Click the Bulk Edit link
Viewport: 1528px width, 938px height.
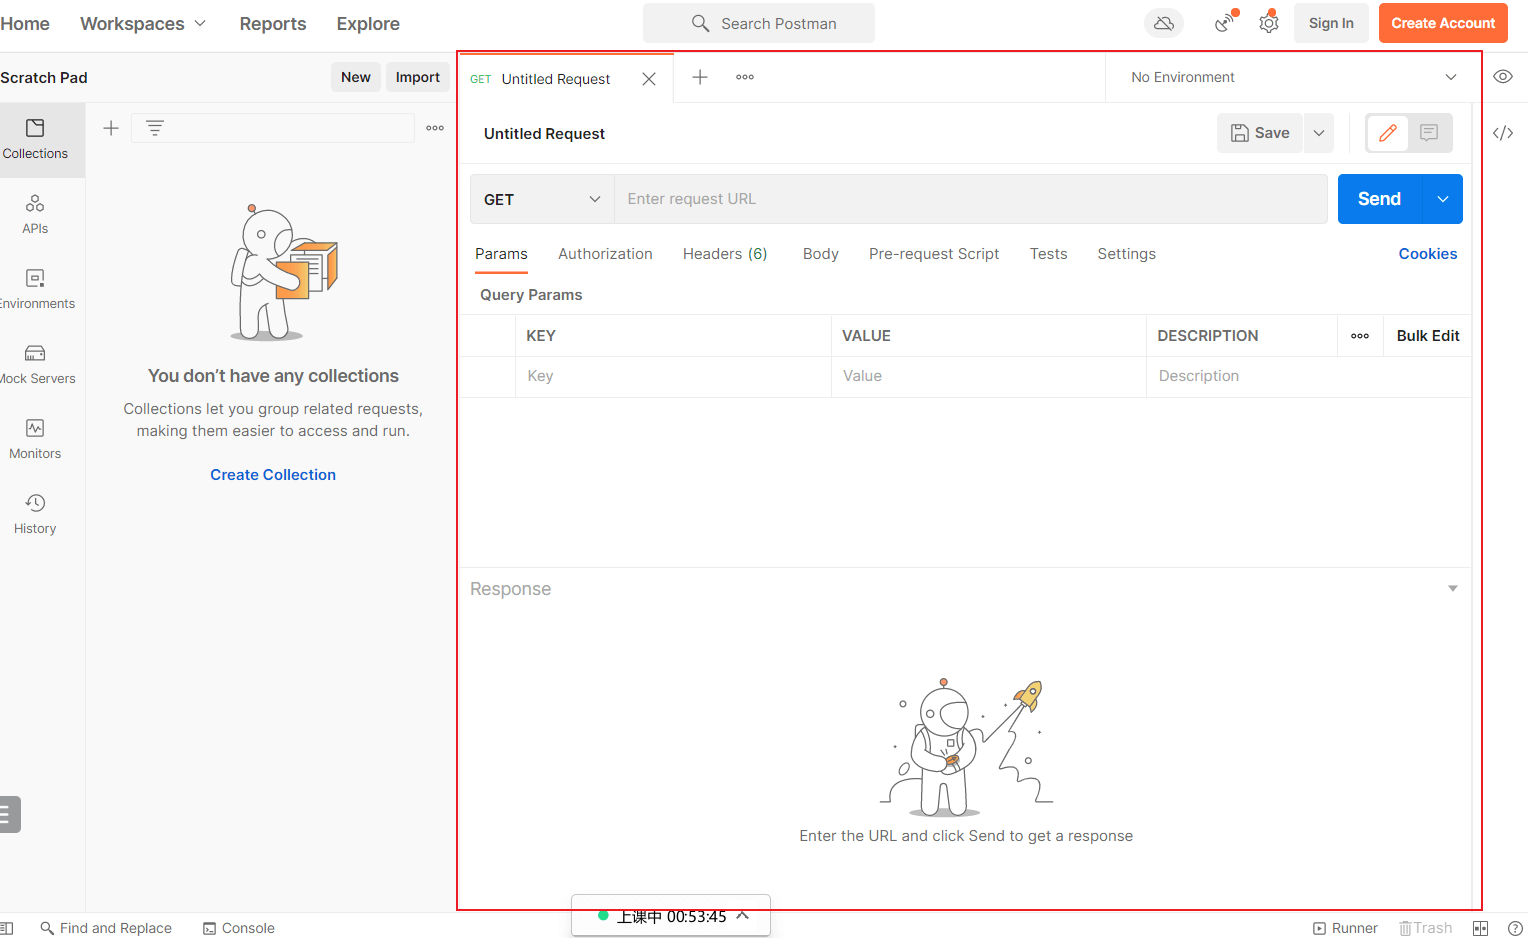[x=1428, y=336]
